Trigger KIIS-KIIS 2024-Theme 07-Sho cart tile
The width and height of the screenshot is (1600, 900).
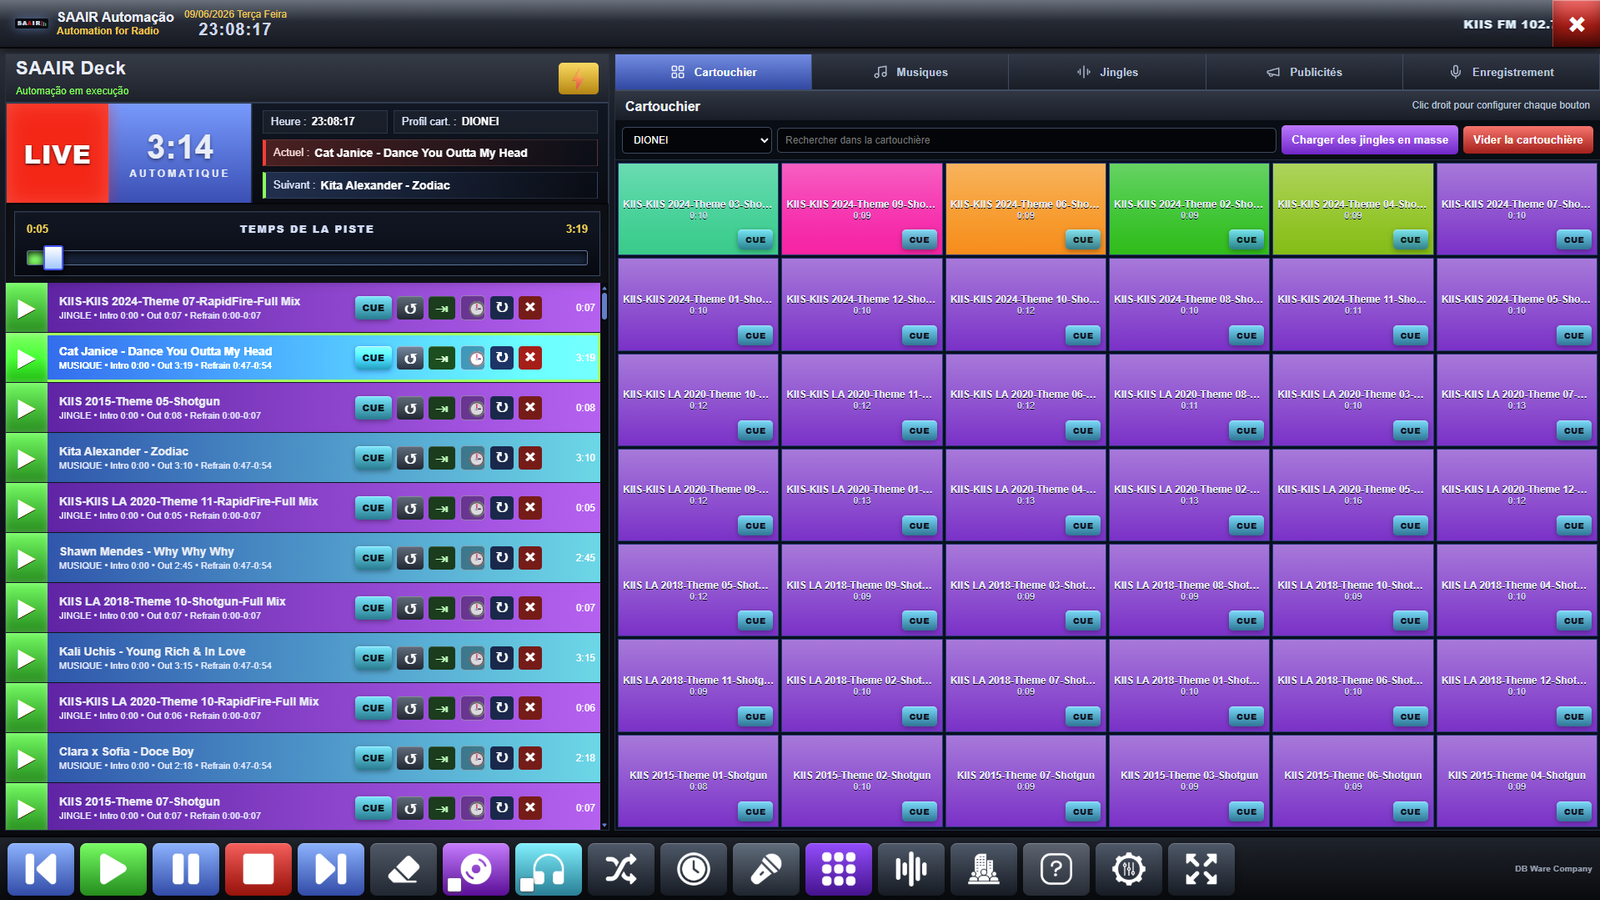pos(1517,208)
